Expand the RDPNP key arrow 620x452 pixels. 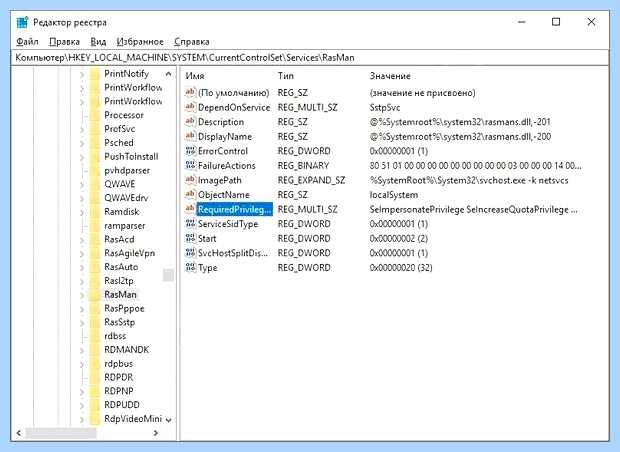(x=81, y=392)
